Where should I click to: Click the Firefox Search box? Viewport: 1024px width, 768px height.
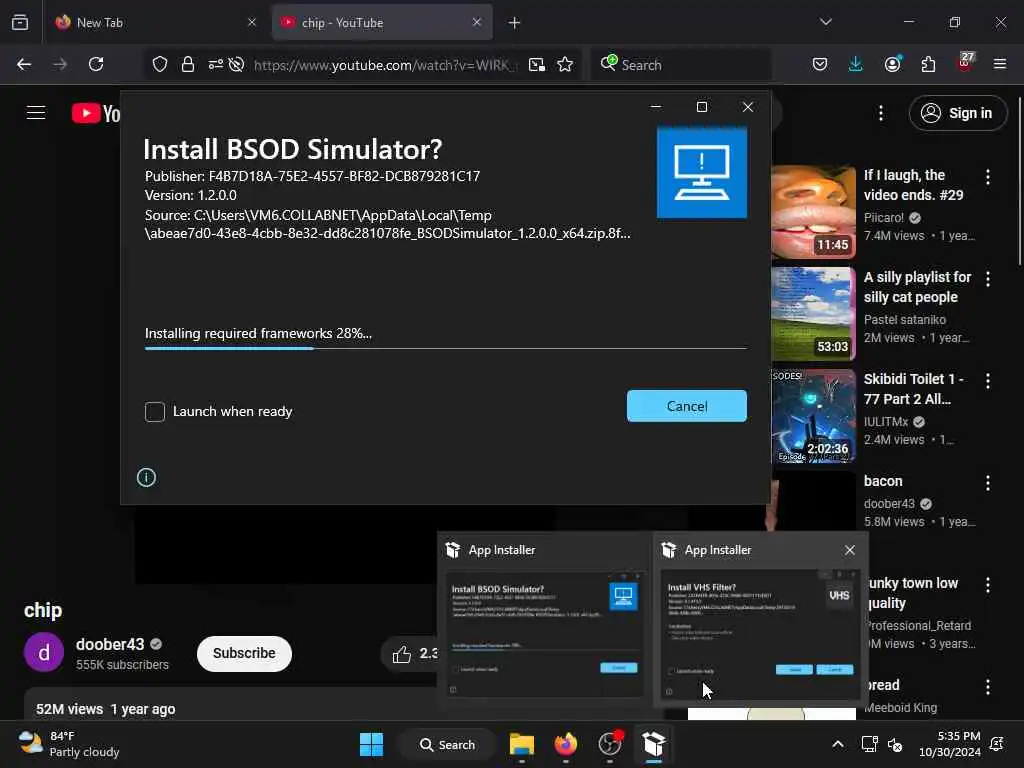pos(680,65)
